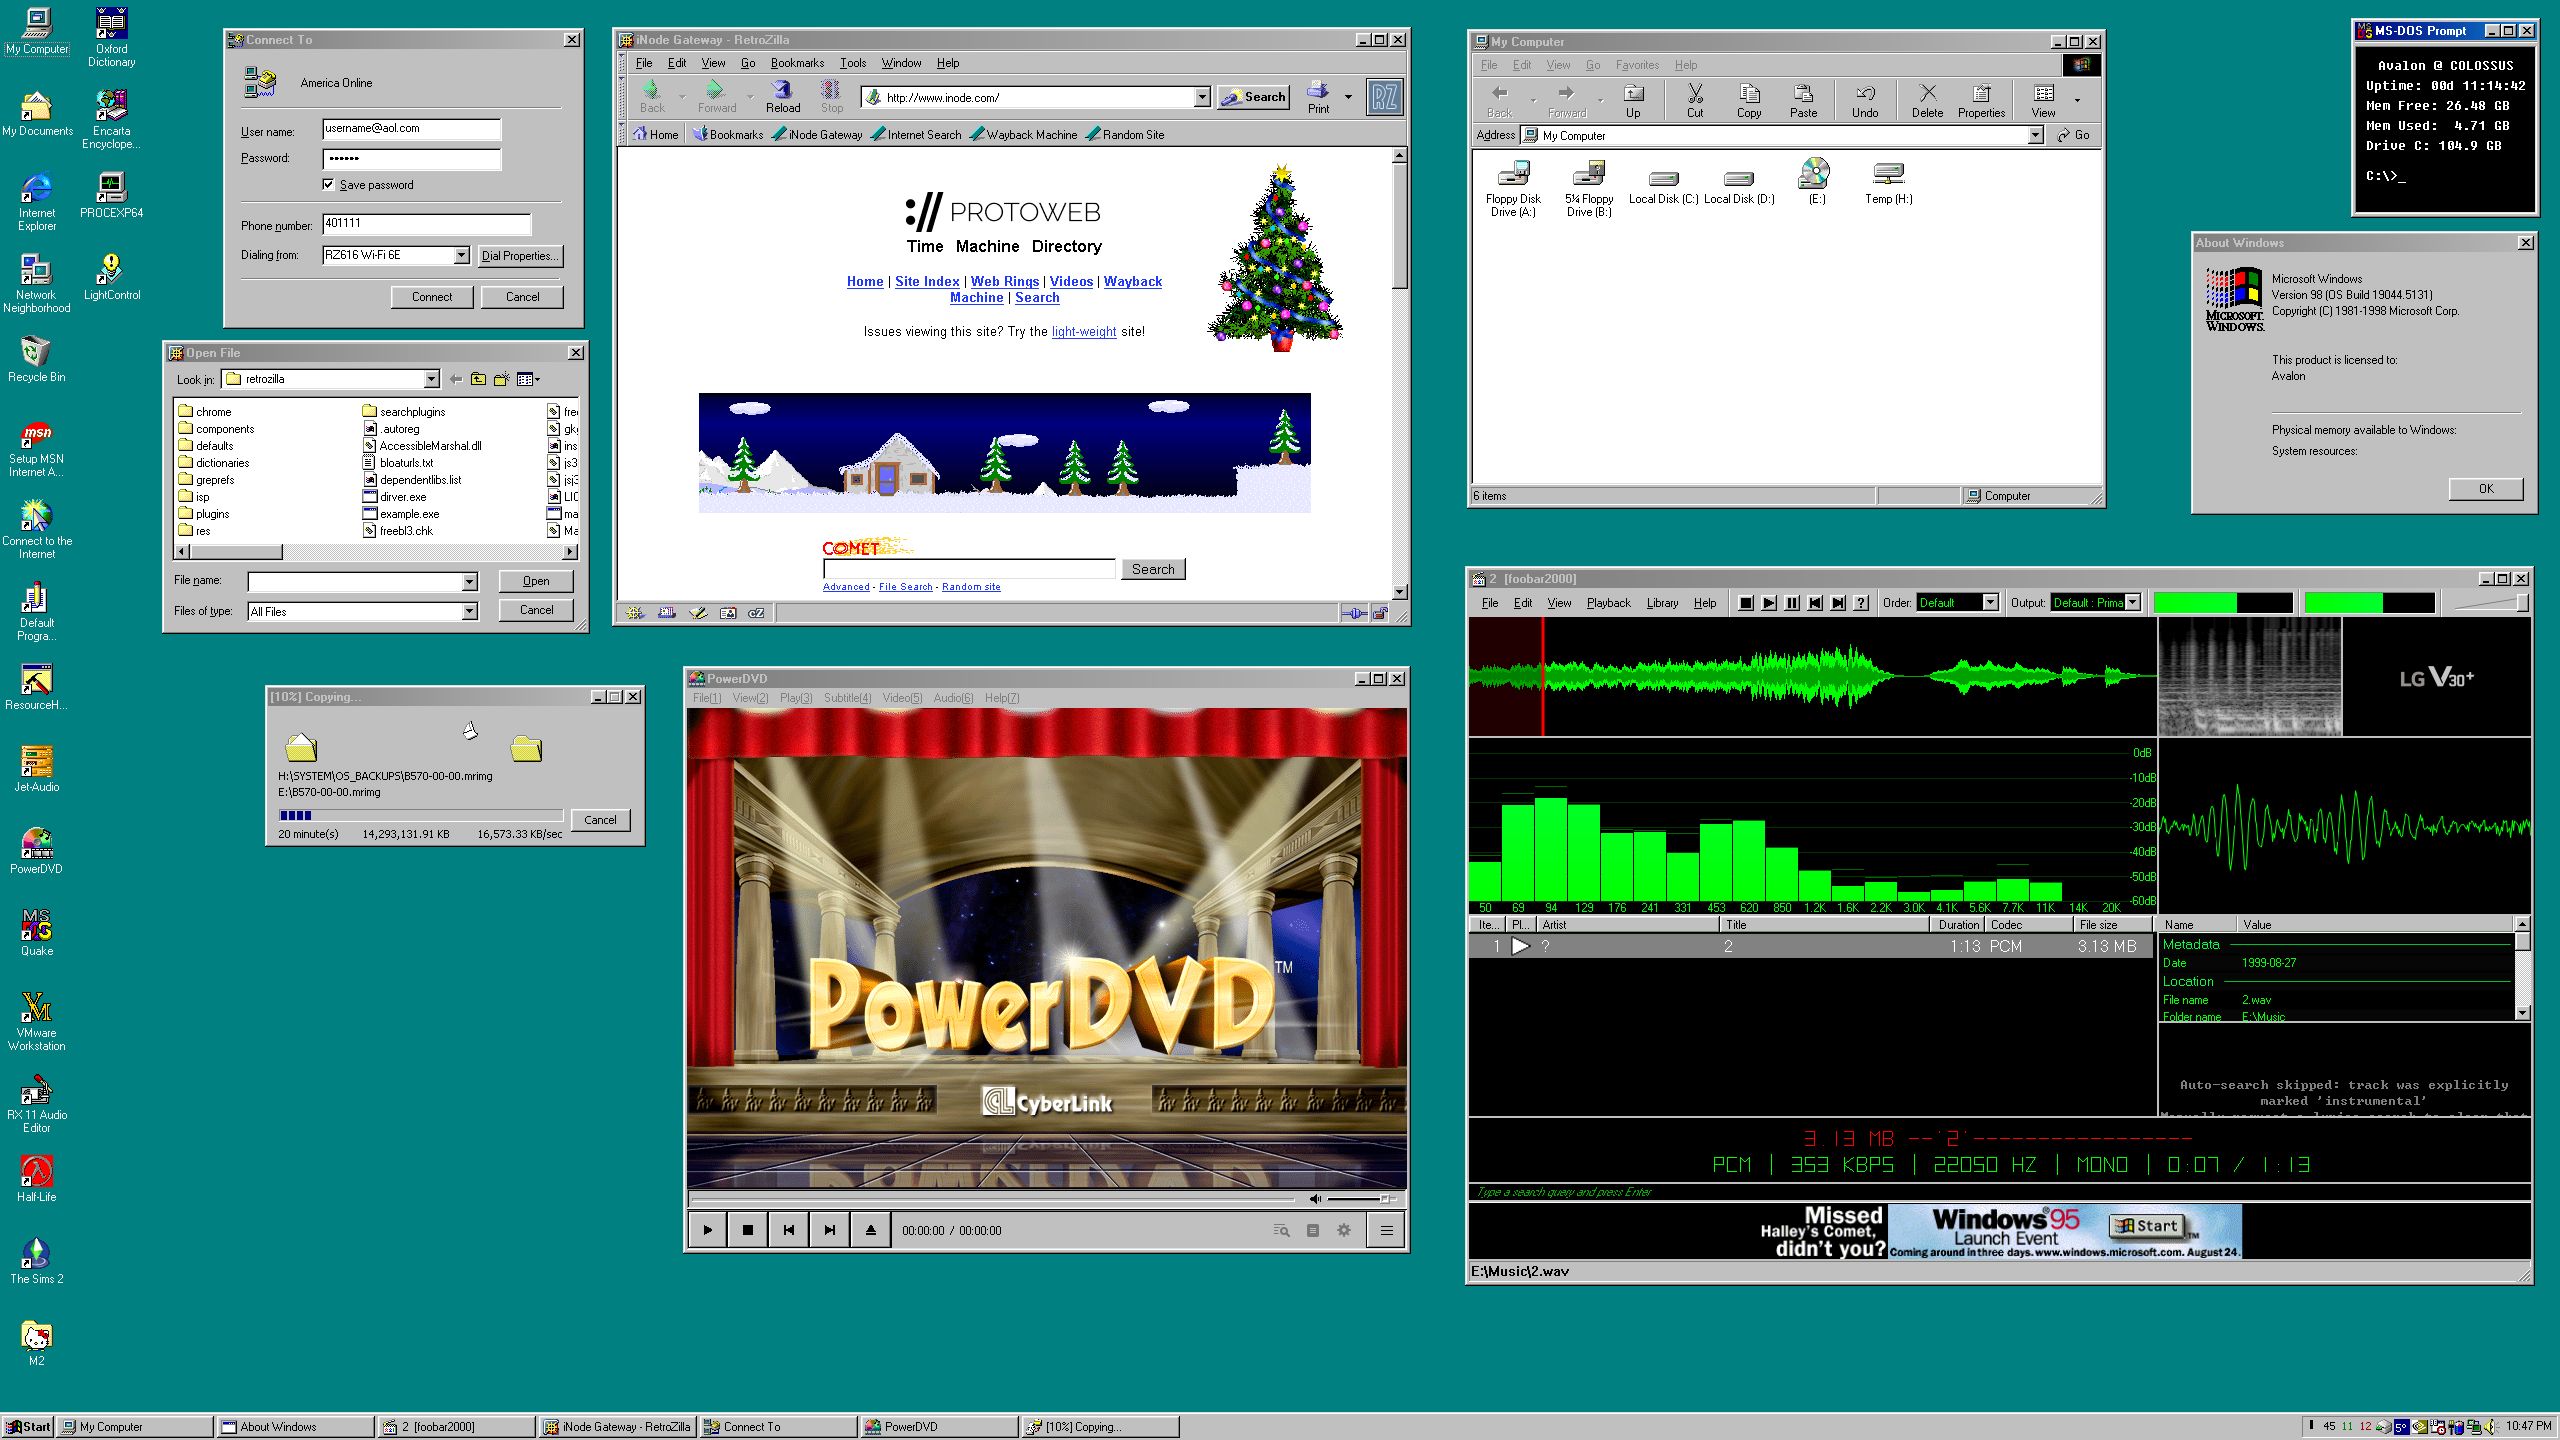
Task: Expand the Files of type dropdown
Action: pyautogui.click(x=469, y=611)
